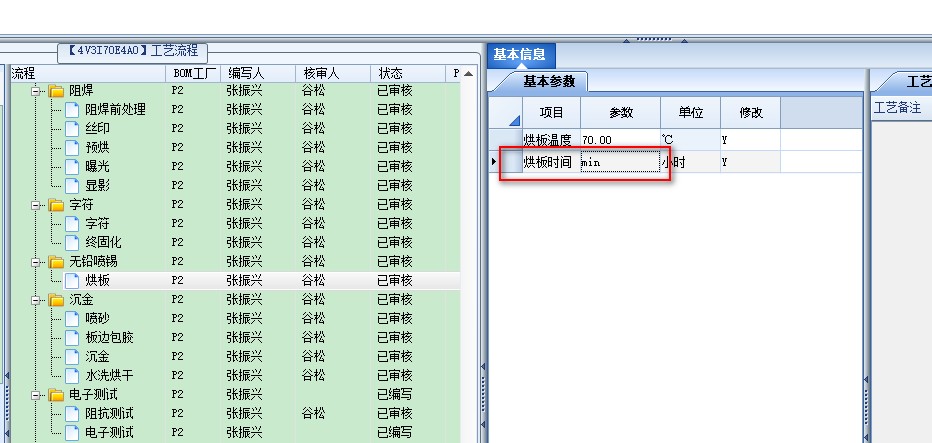This screenshot has width=932, height=443.
Task: Click the 显影 document icon
Action: (72, 186)
